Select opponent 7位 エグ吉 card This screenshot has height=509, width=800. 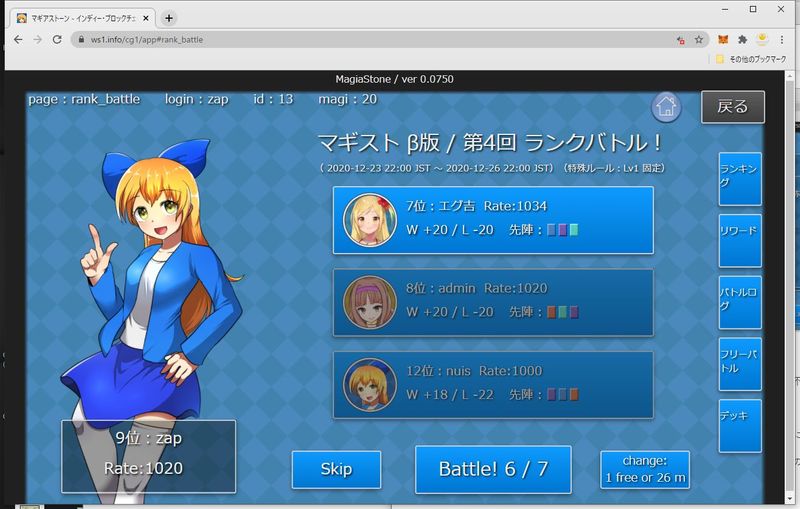tap(493, 220)
